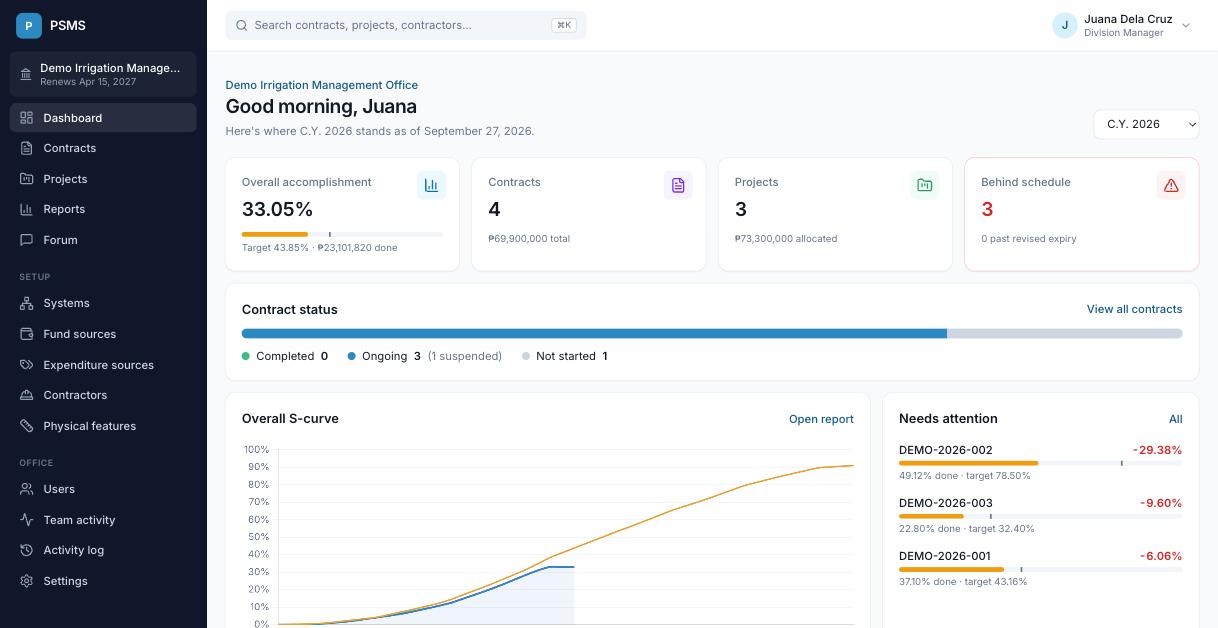
Task: Click the user avatar with letter J
Action: (x=1064, y=25)
